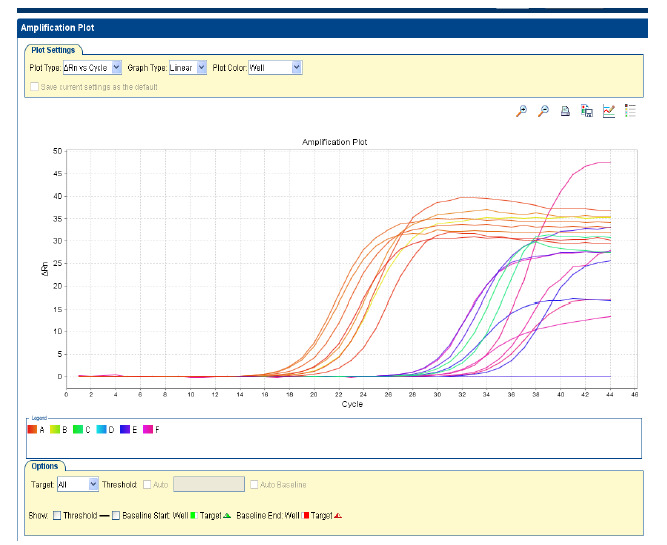Viewport: 667px width, 545px height.
Task: Enable the Show Threshold checkbox
Action: 56,515
